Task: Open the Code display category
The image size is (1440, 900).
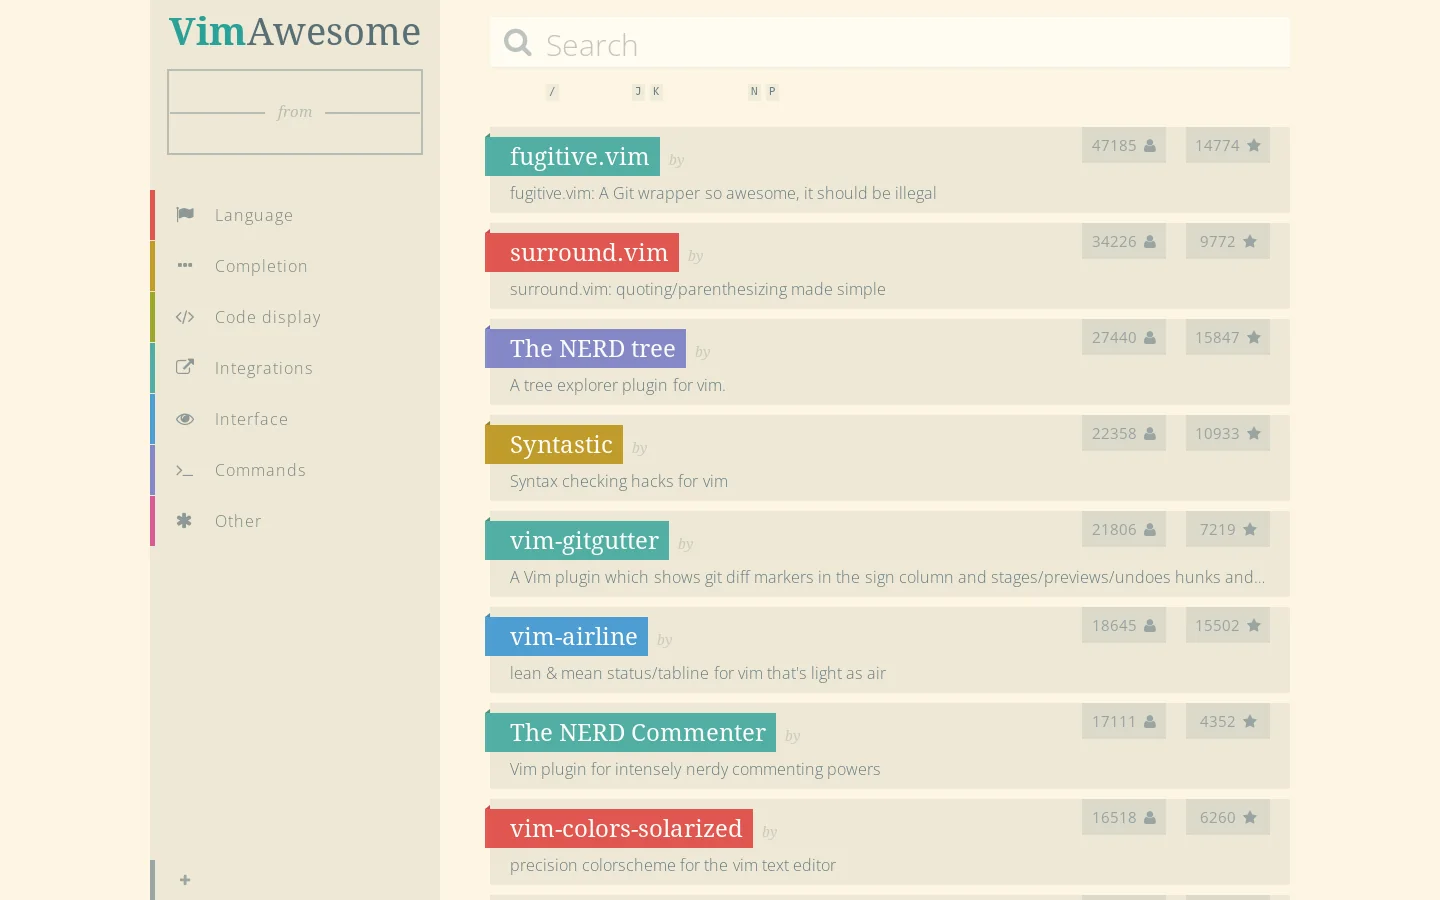Action: point(295,317)
